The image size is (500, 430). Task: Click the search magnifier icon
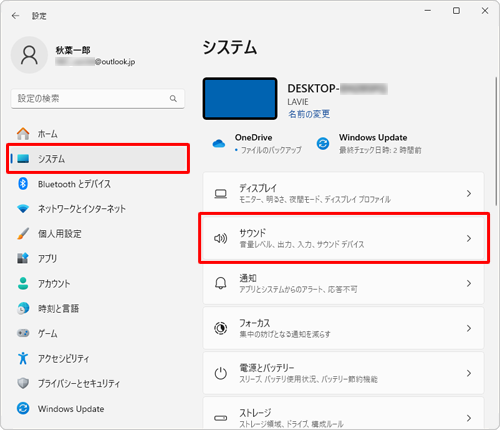(x=173, y=99)
